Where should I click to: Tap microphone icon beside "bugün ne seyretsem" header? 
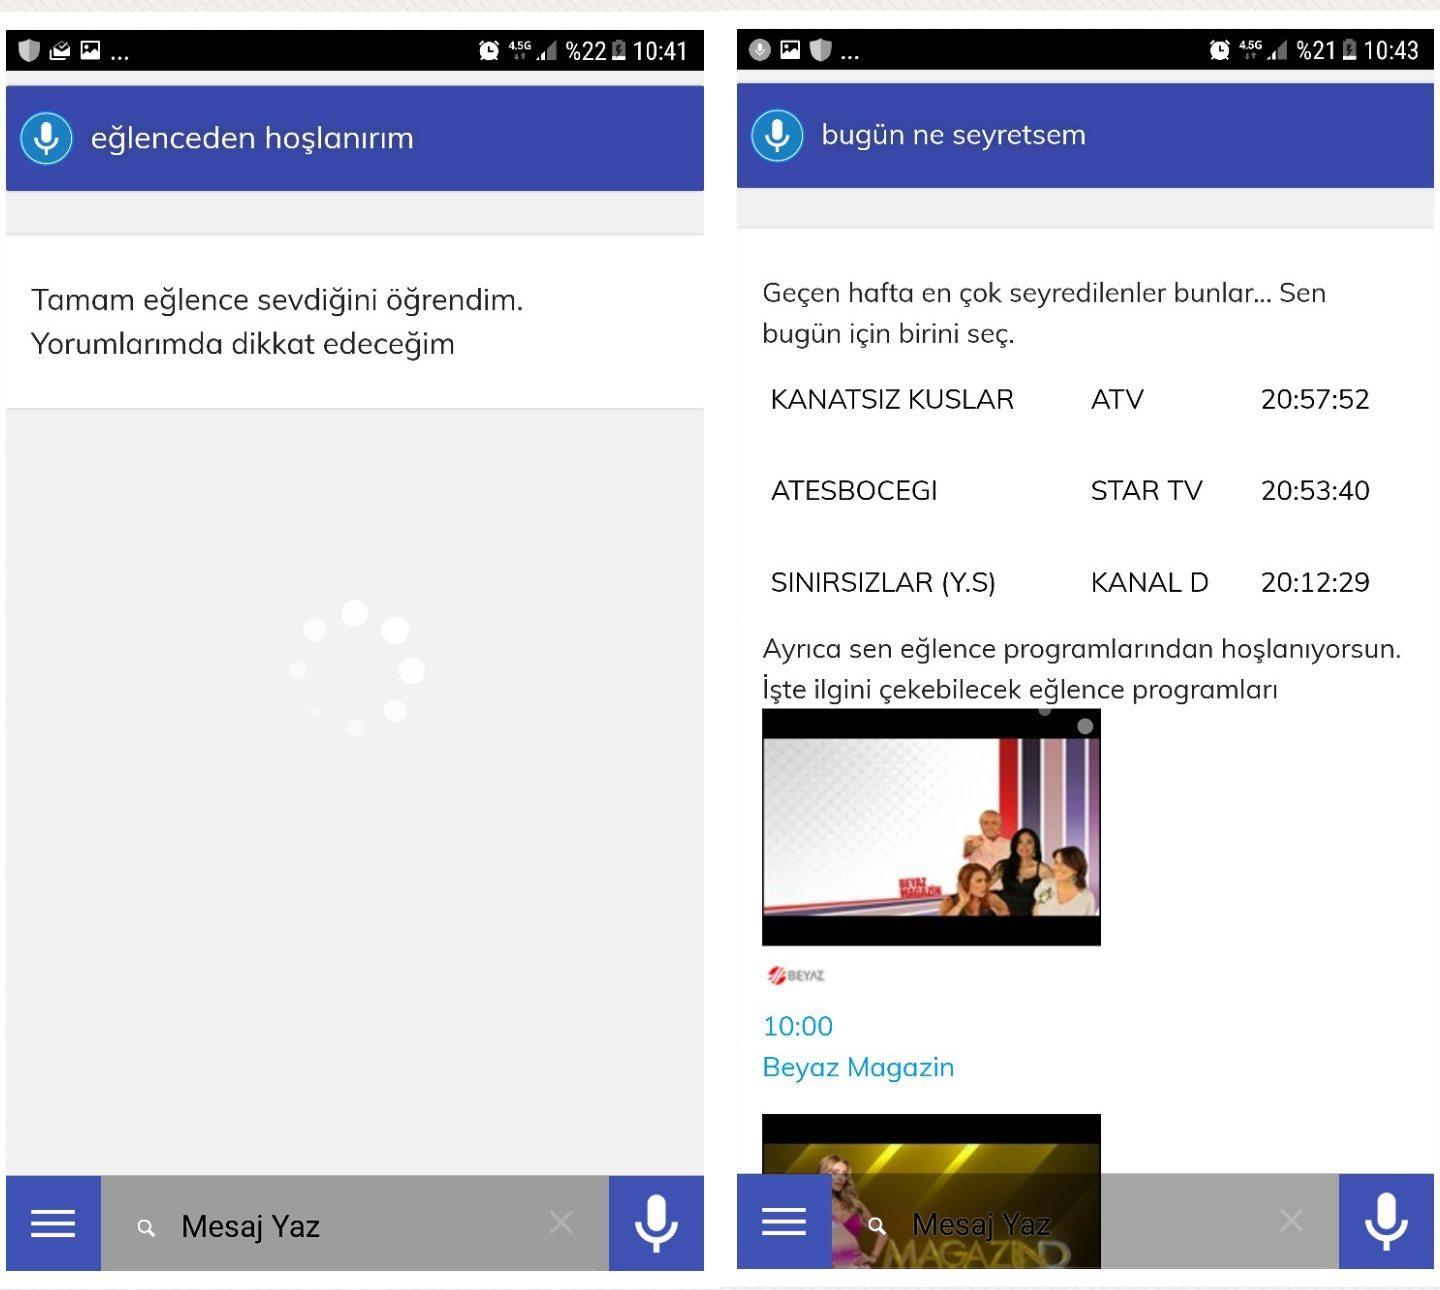[777, 135]
